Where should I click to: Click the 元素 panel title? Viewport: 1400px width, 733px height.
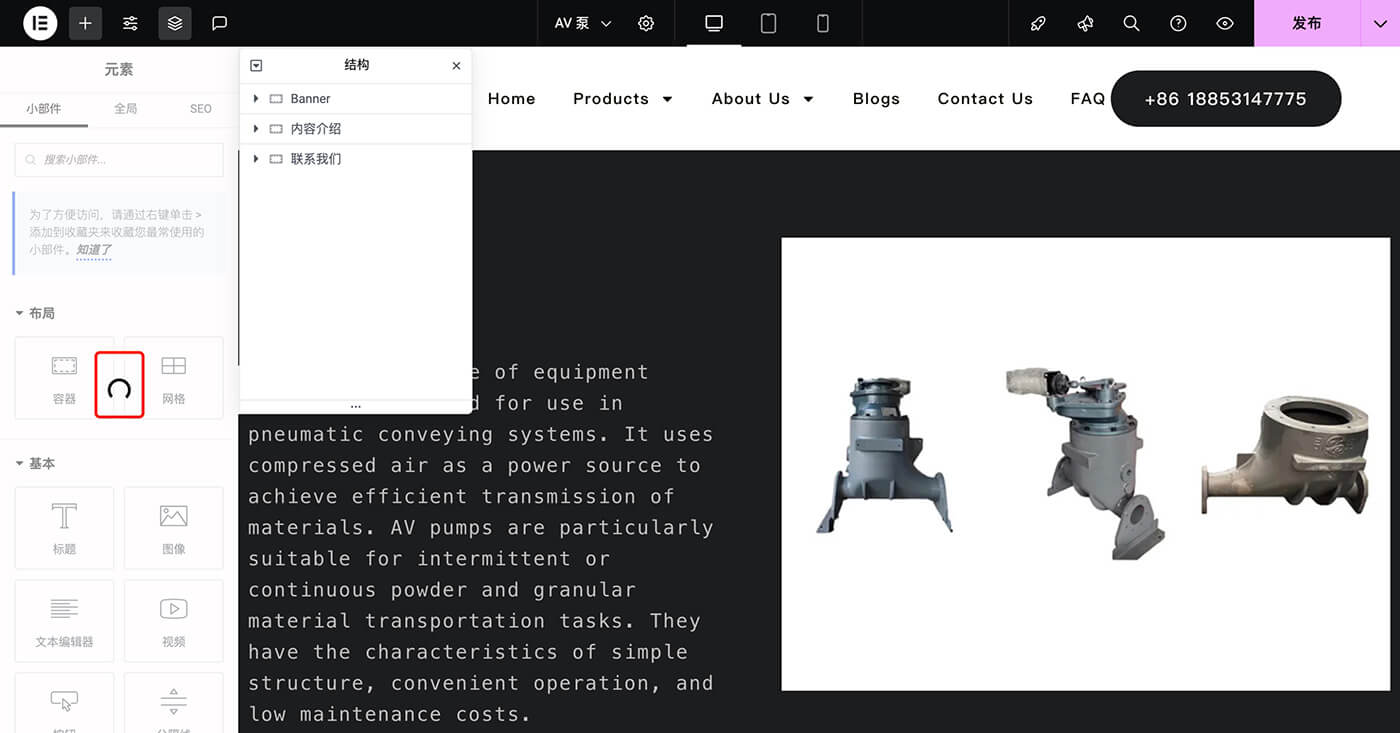[x=119, y=69]
